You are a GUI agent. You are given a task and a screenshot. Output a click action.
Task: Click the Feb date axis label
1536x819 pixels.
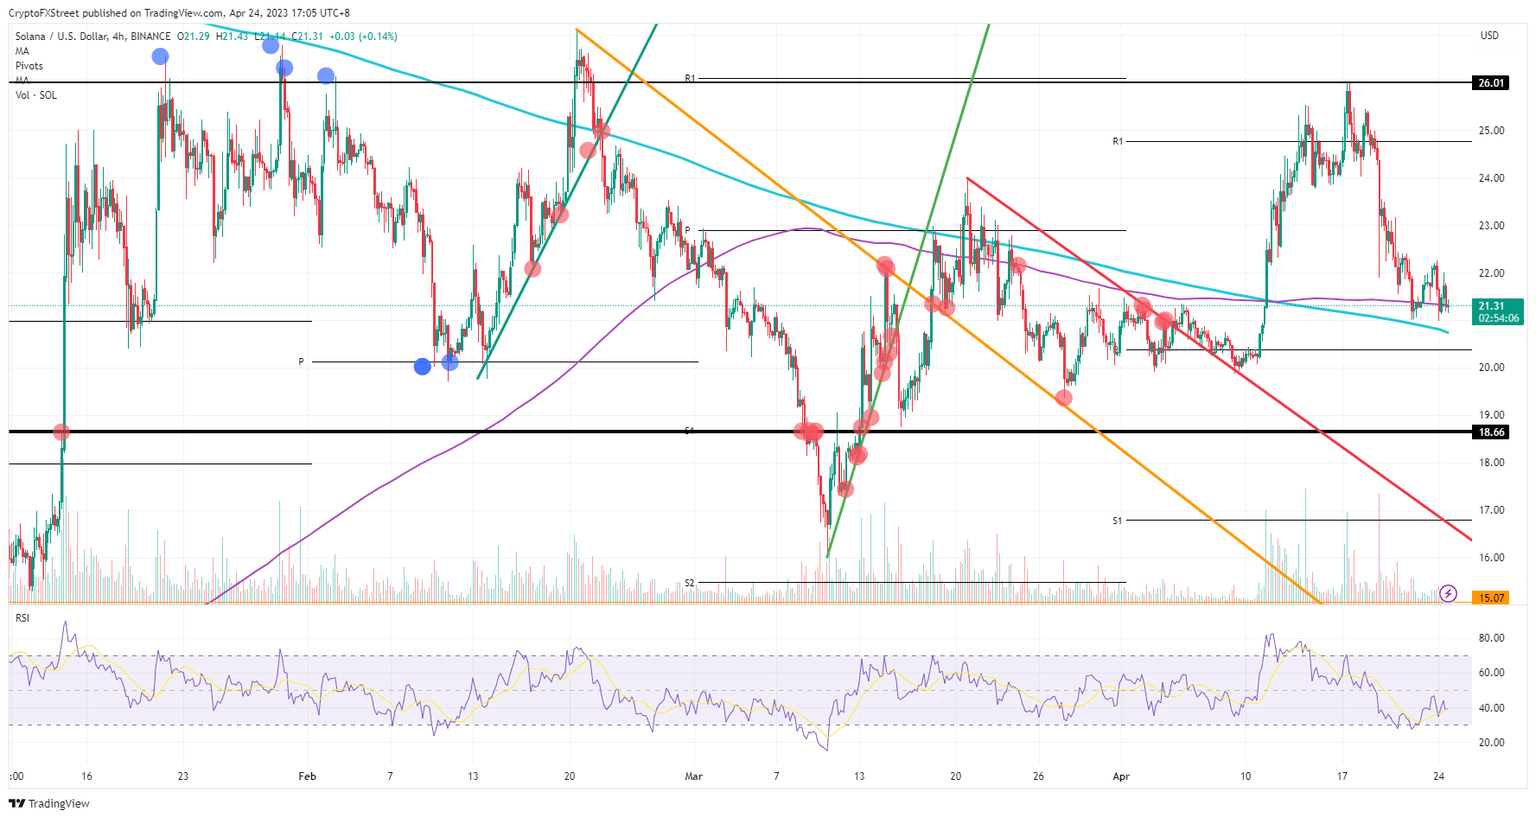click(308, 776)
